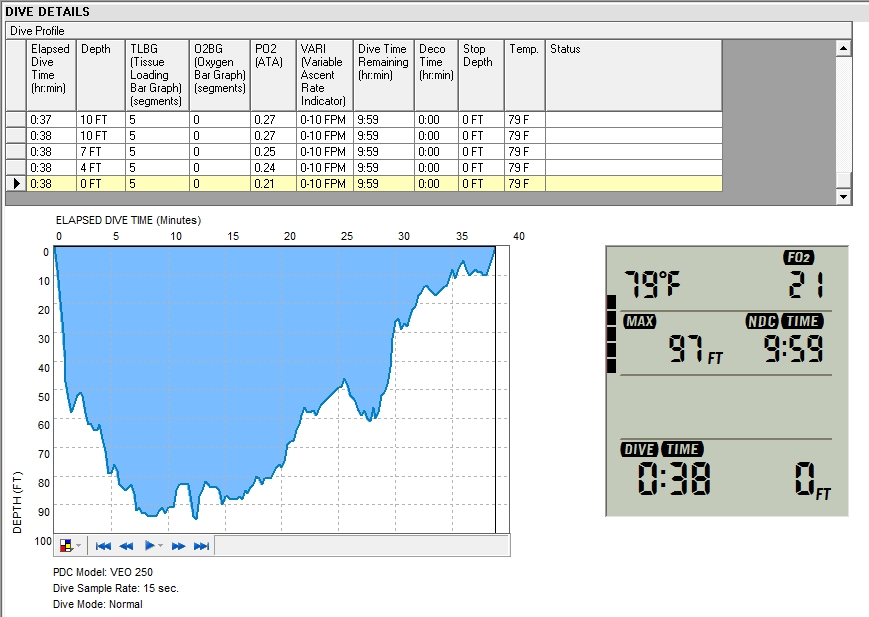Click the NDC TIME badge on the LCD
Image resolution: width=869 pixels, height=617 pixels.
[x=785, y=321]
